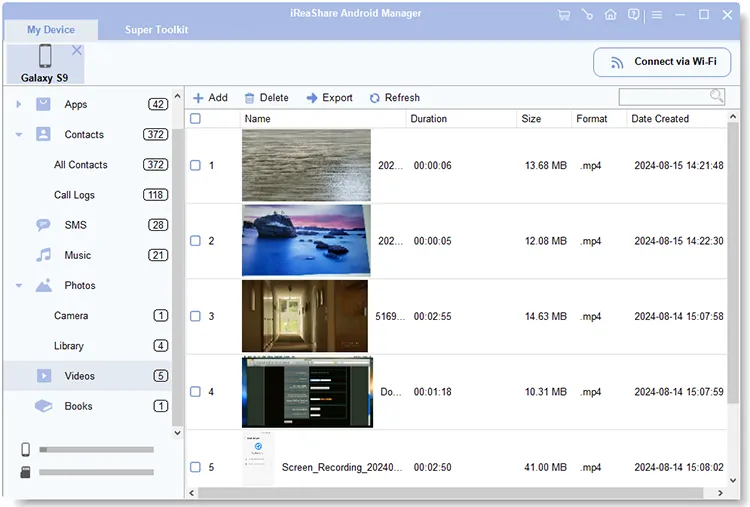Click the 2024-08-15 14:21:48 date cell
The width and height of the screenshot is (750, 507).
(x=679, y=165)
